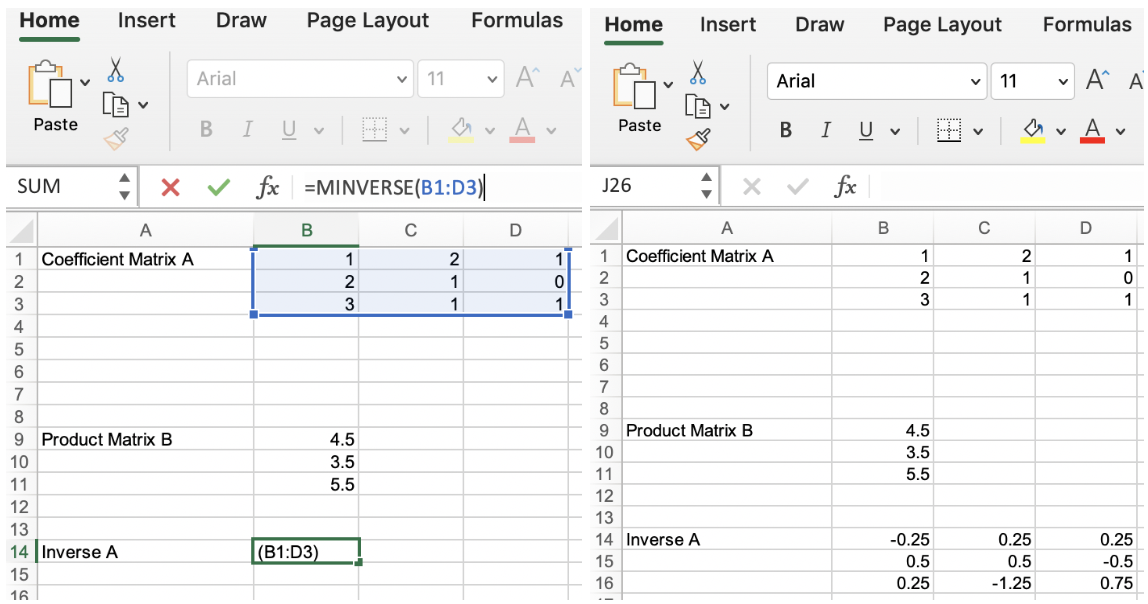The width and height of the screenshot is (1148, 604).
Task: Open Formulas tab in right window
Action: (x=1086, y=24)
